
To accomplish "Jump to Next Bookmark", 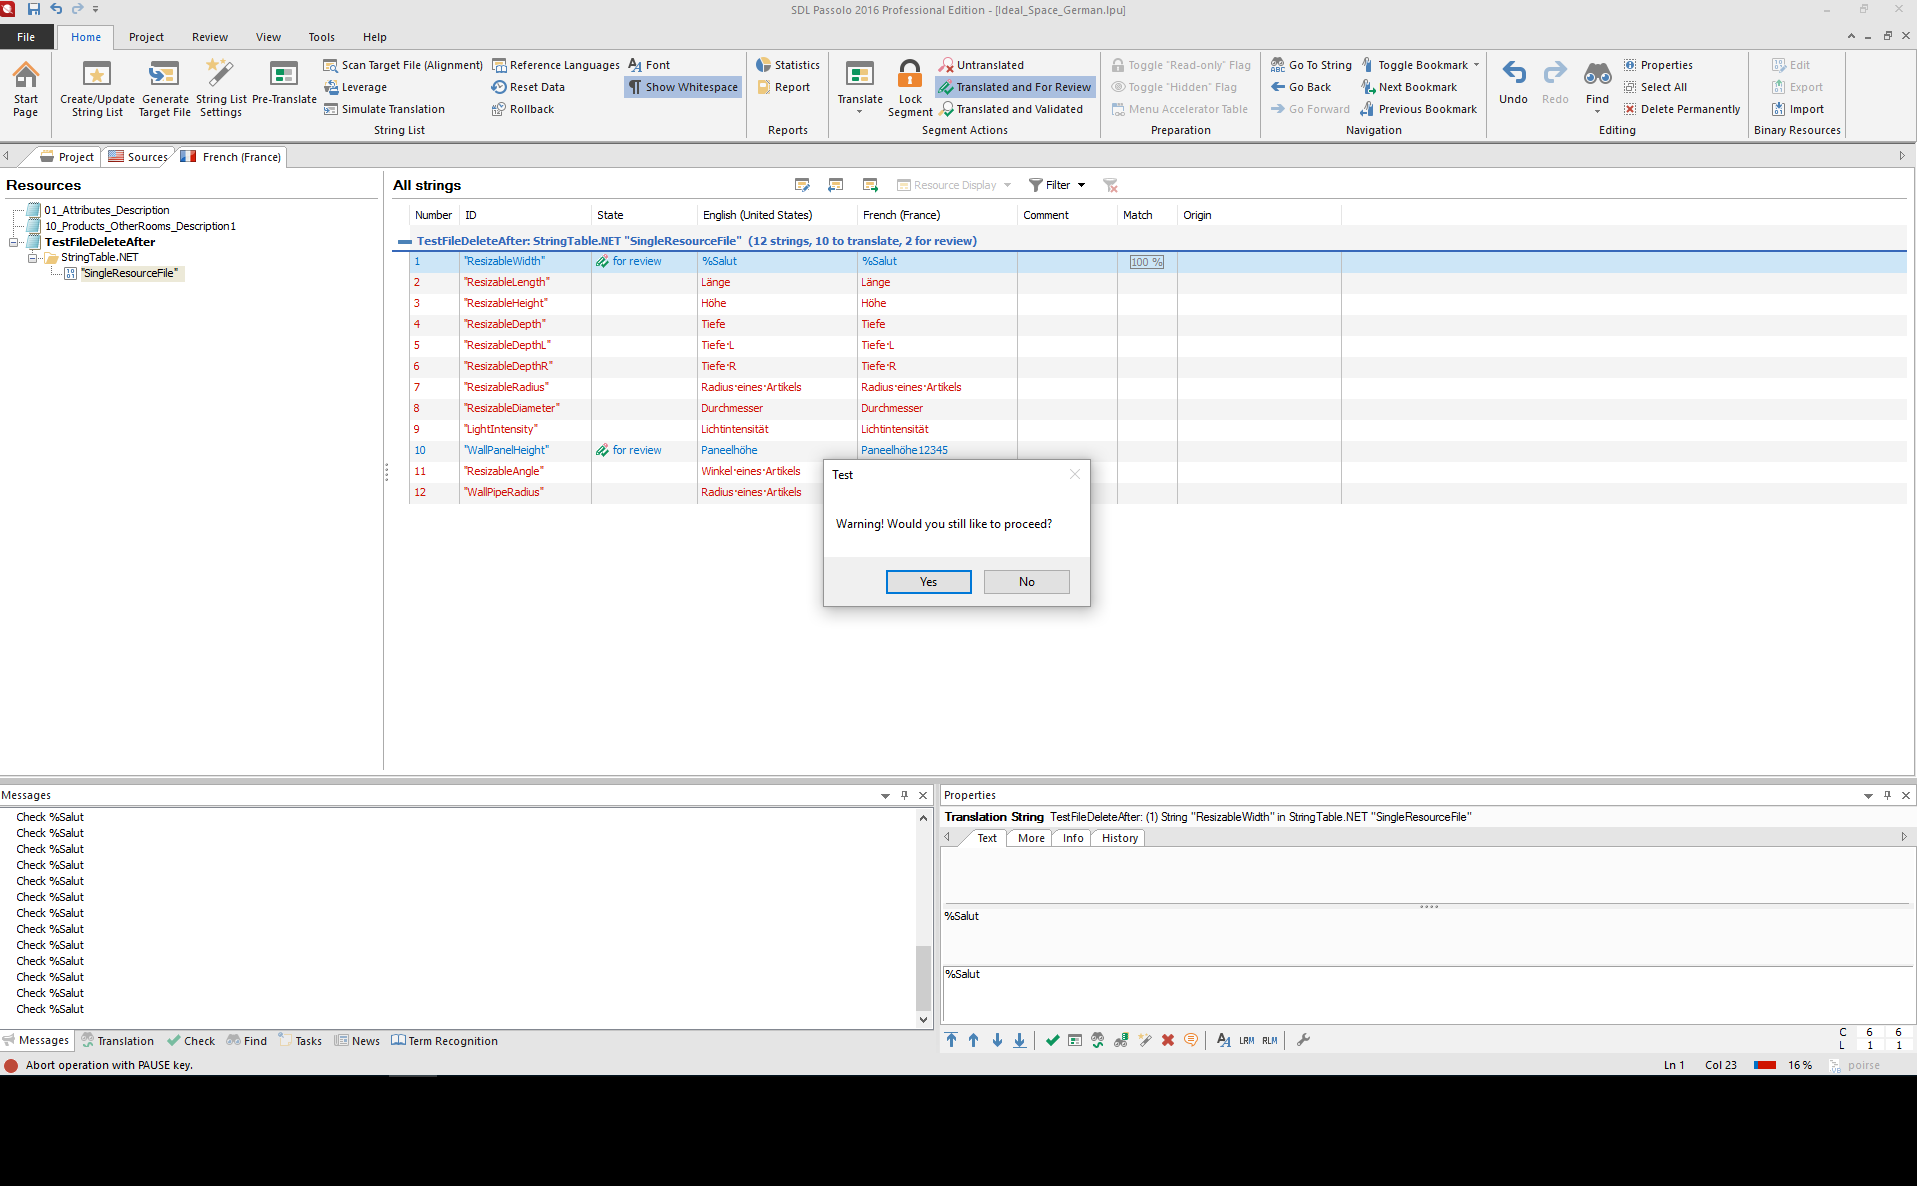I will coord(1409,87).
